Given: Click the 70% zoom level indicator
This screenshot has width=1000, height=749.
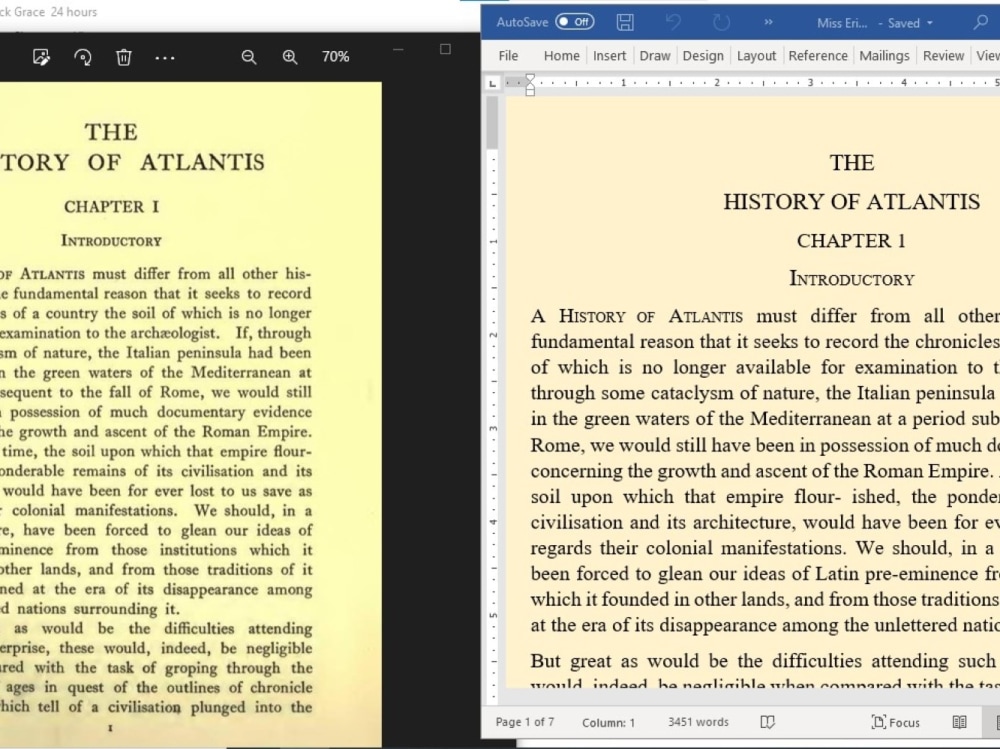Looking at the screenshot, I should [335, 57].
